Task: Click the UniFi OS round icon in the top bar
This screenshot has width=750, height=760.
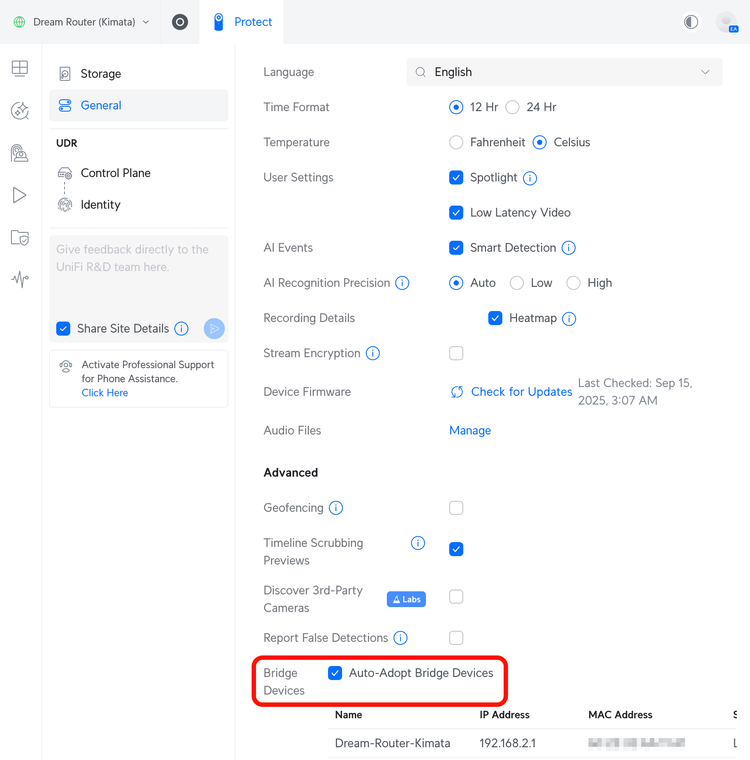Action: click(180, 22)
